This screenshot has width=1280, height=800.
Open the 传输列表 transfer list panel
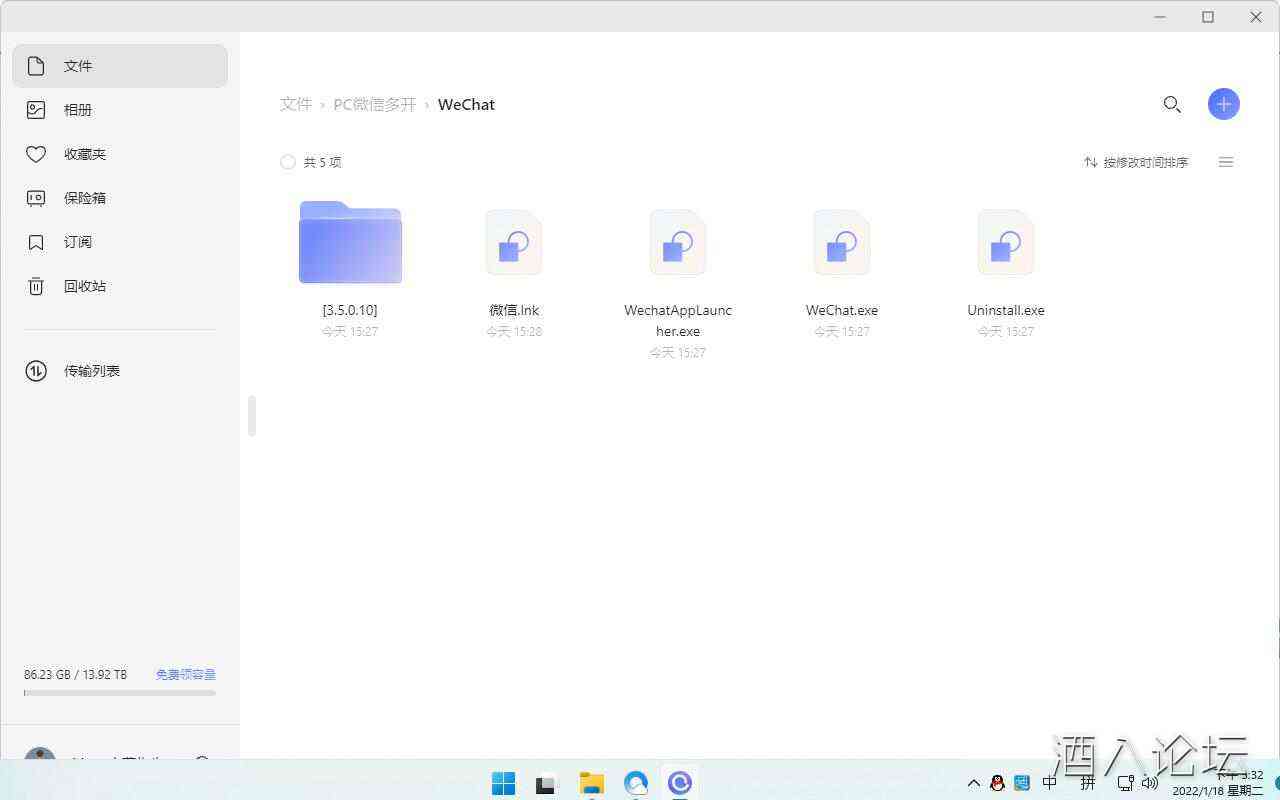tap(91, 370)
